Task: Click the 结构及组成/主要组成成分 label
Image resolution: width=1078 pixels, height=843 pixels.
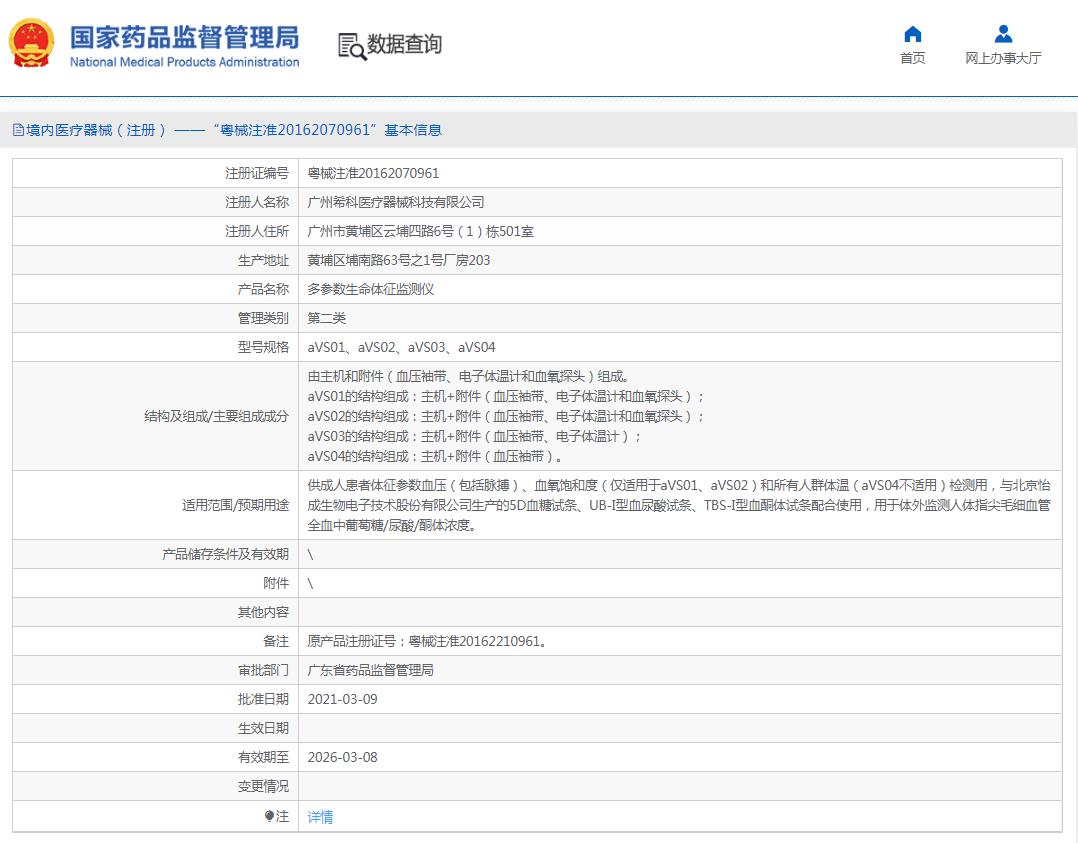Action: coord(217,416)
